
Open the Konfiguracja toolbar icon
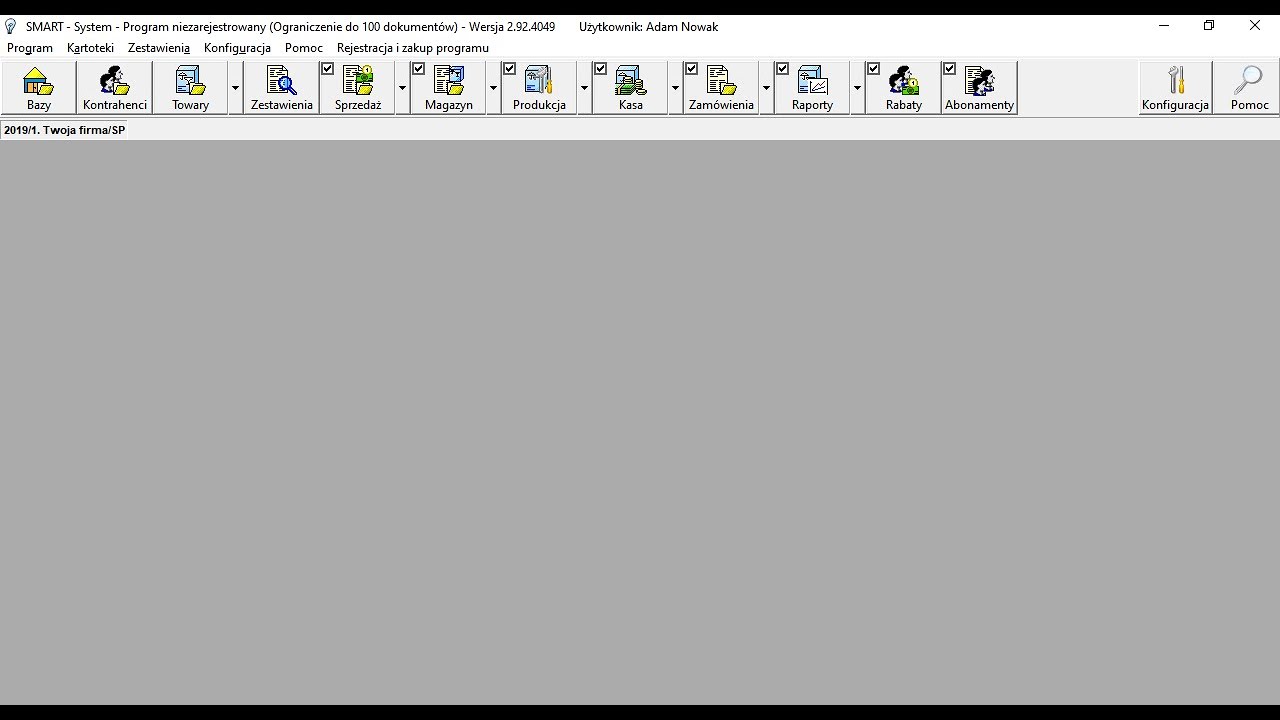1176,88
